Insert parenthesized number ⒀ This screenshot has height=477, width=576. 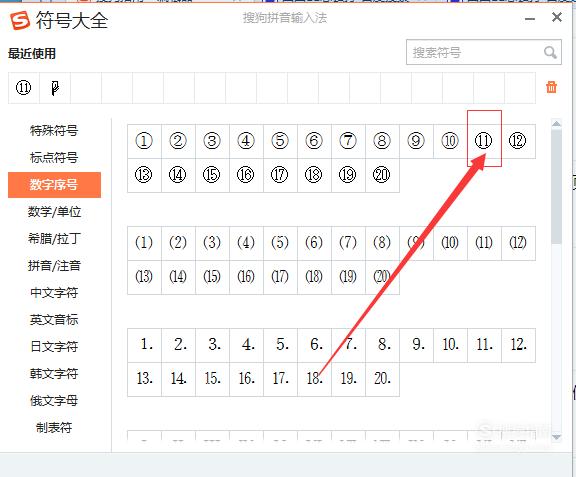[144, 277]
